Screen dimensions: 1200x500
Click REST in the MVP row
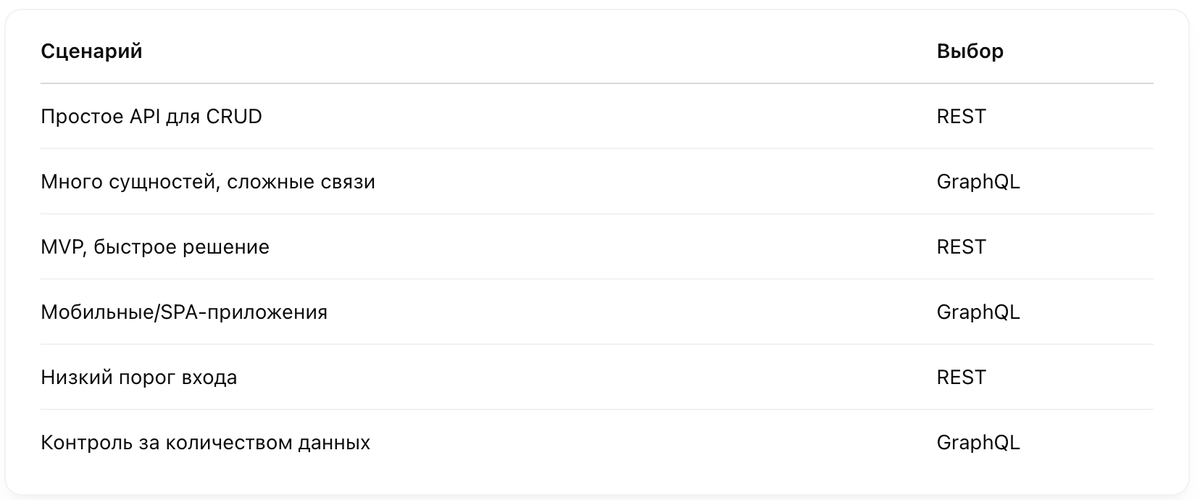pyautogui.click(x=961, y=247)
